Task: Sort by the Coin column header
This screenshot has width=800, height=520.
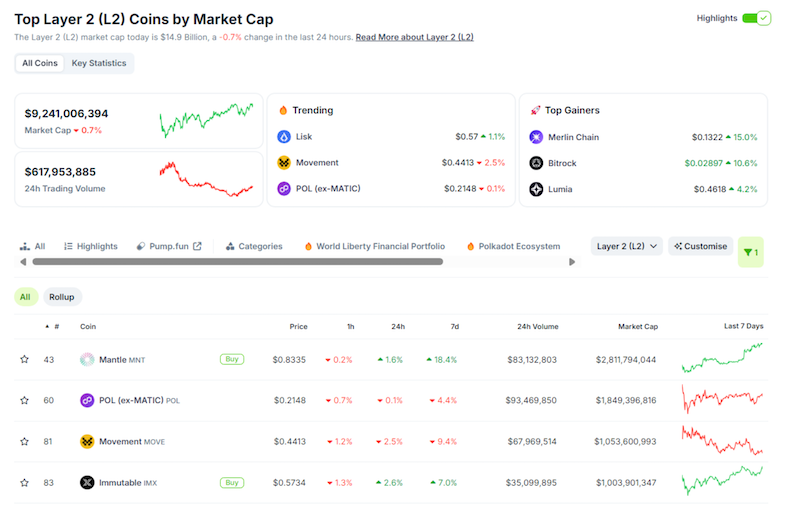Action: (x=88, y=327)
